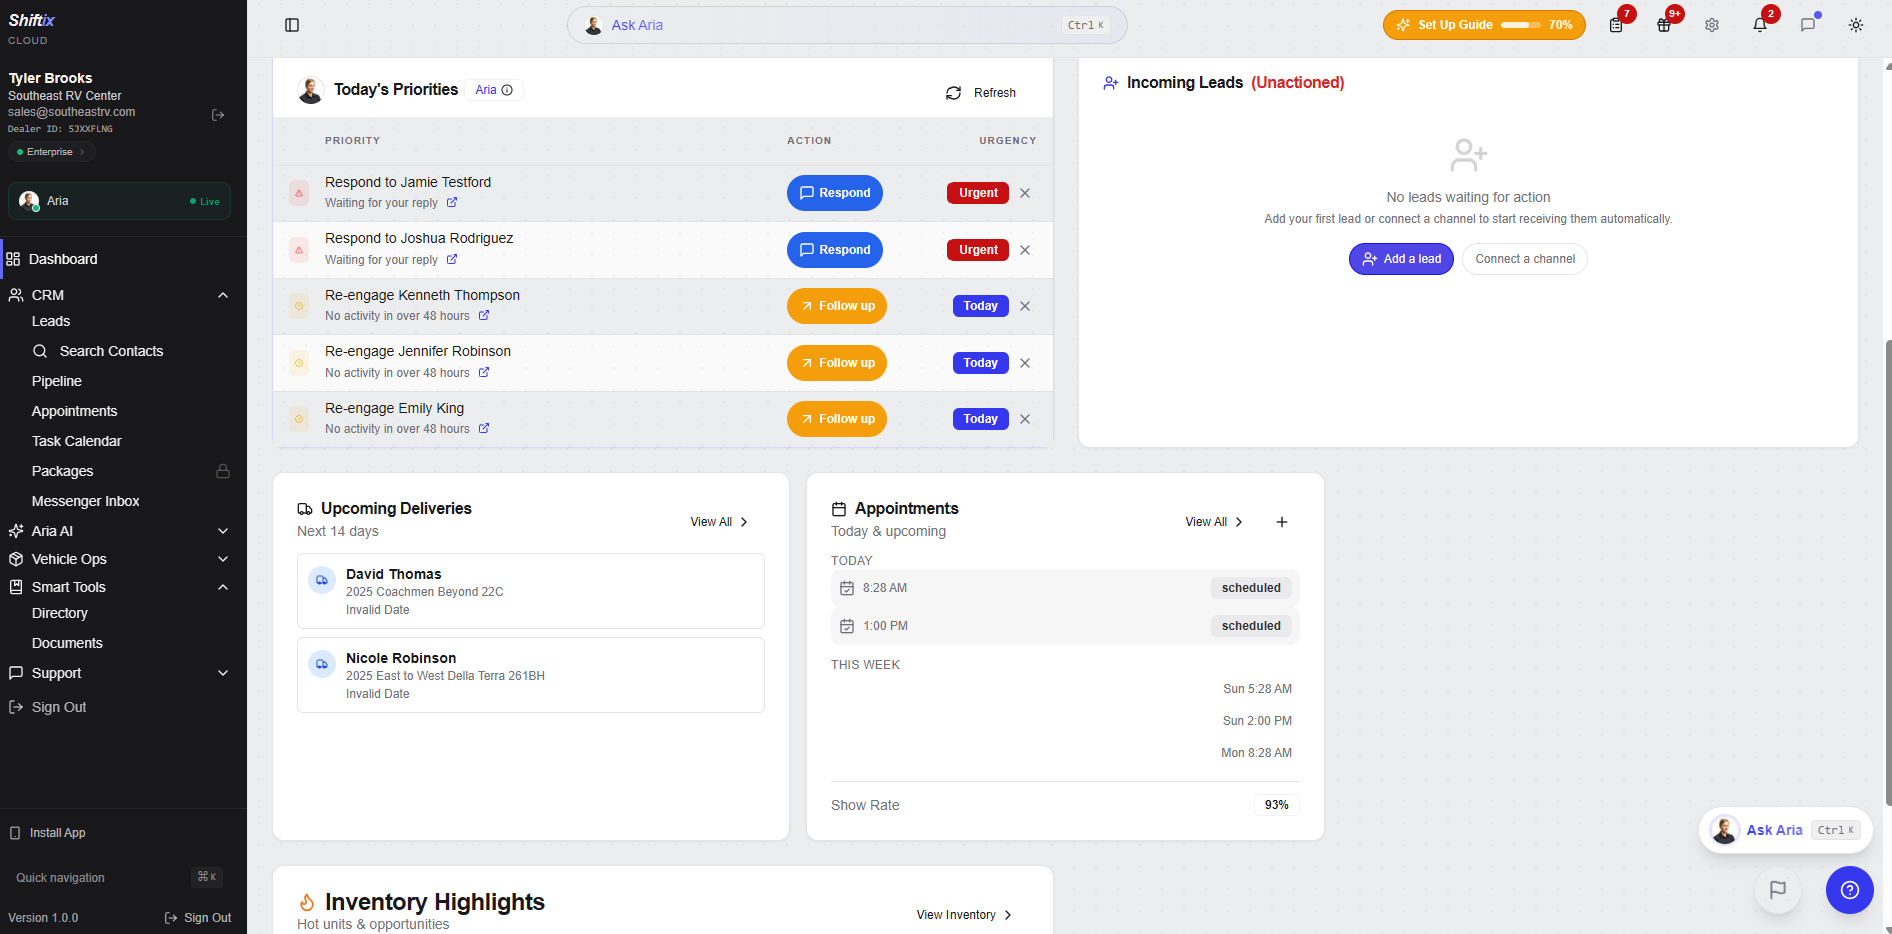Toggle the light/dark theme sun icon
Image resolution: width=1892 pixels, height=934 pixels.
[x=1856, y=25]
